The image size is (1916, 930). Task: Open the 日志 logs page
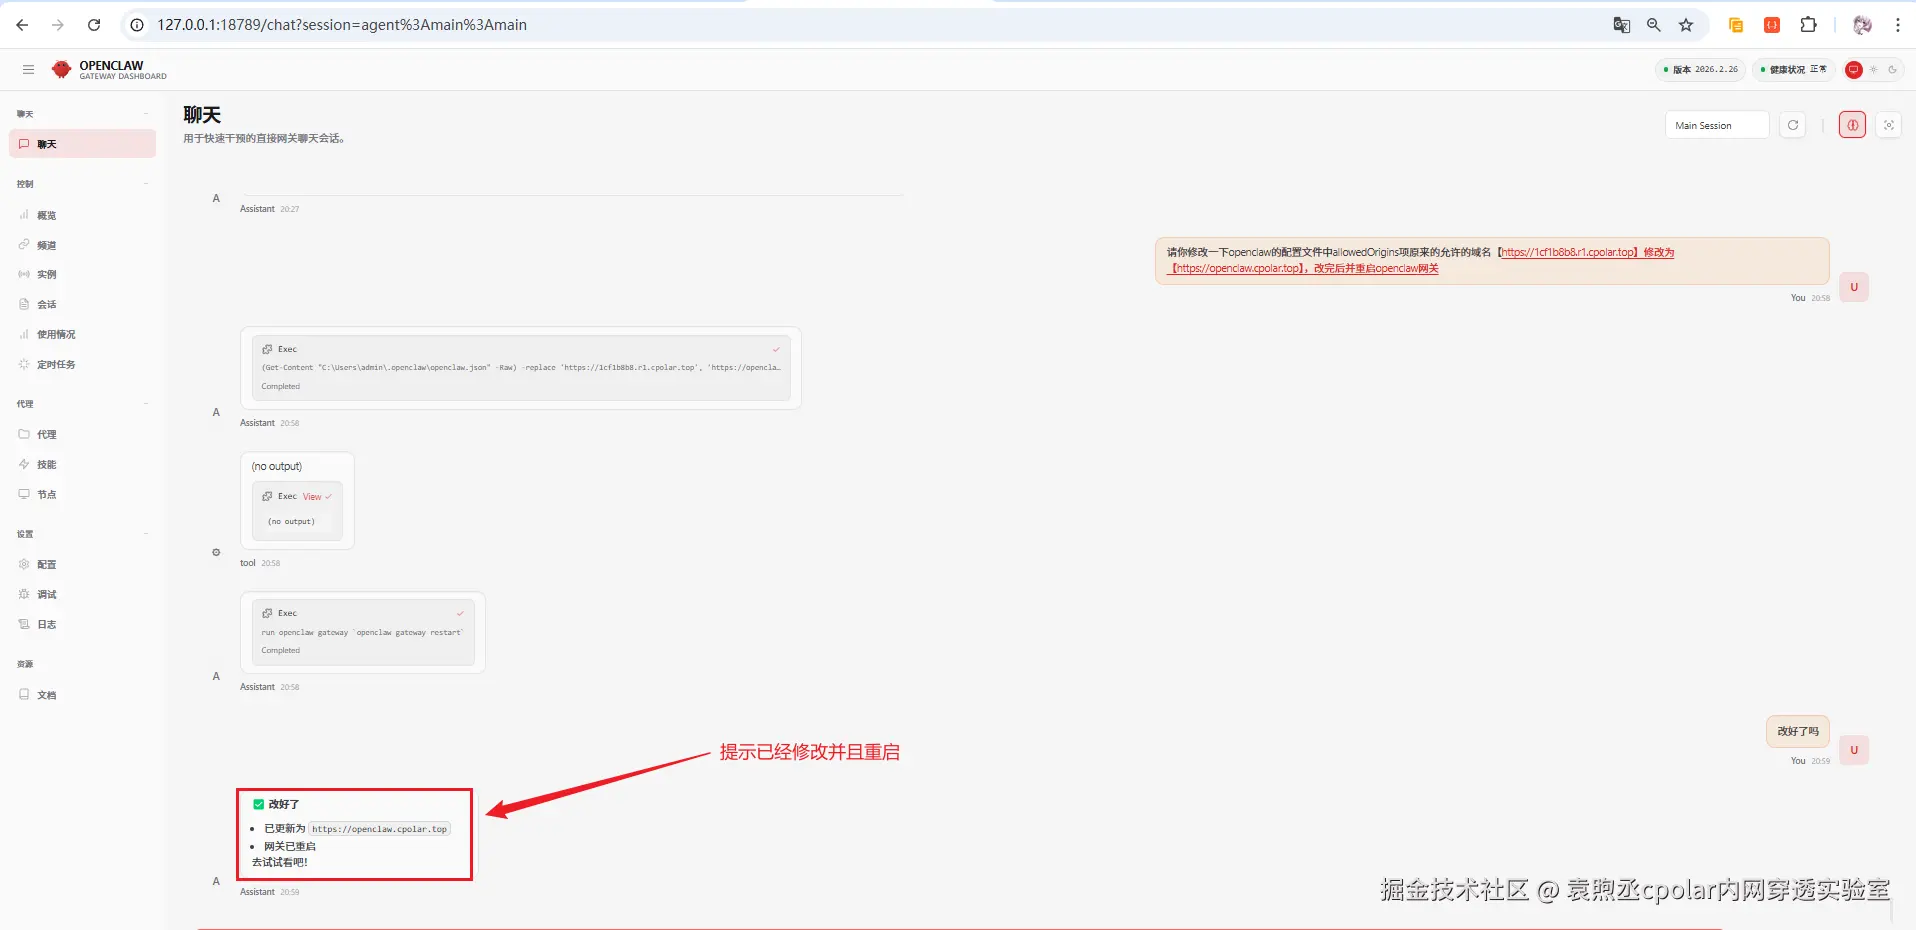(83, 624)
